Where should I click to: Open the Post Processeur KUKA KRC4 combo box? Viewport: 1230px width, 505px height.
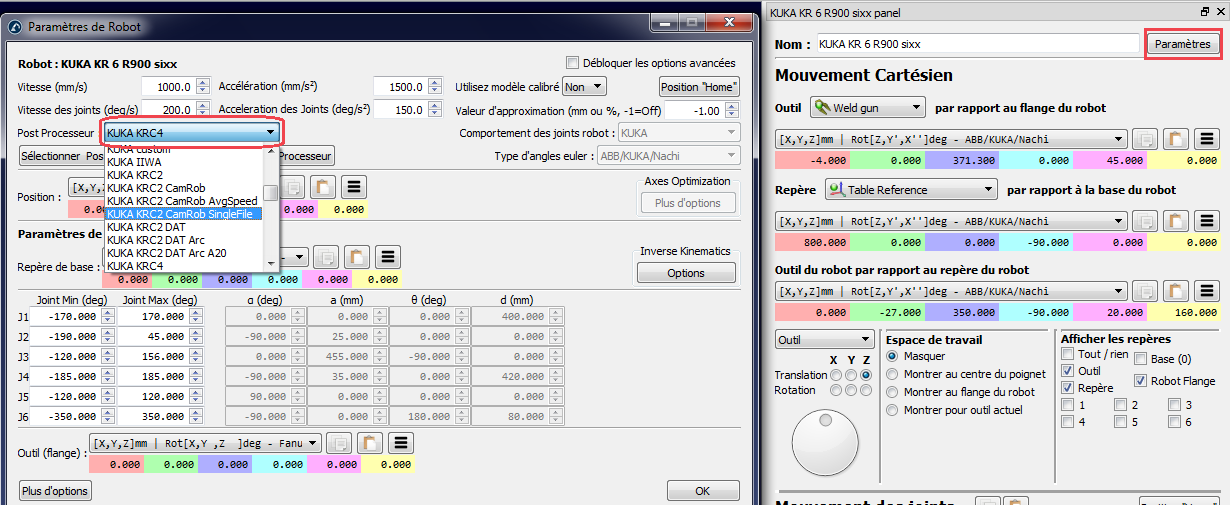point(191,132)
